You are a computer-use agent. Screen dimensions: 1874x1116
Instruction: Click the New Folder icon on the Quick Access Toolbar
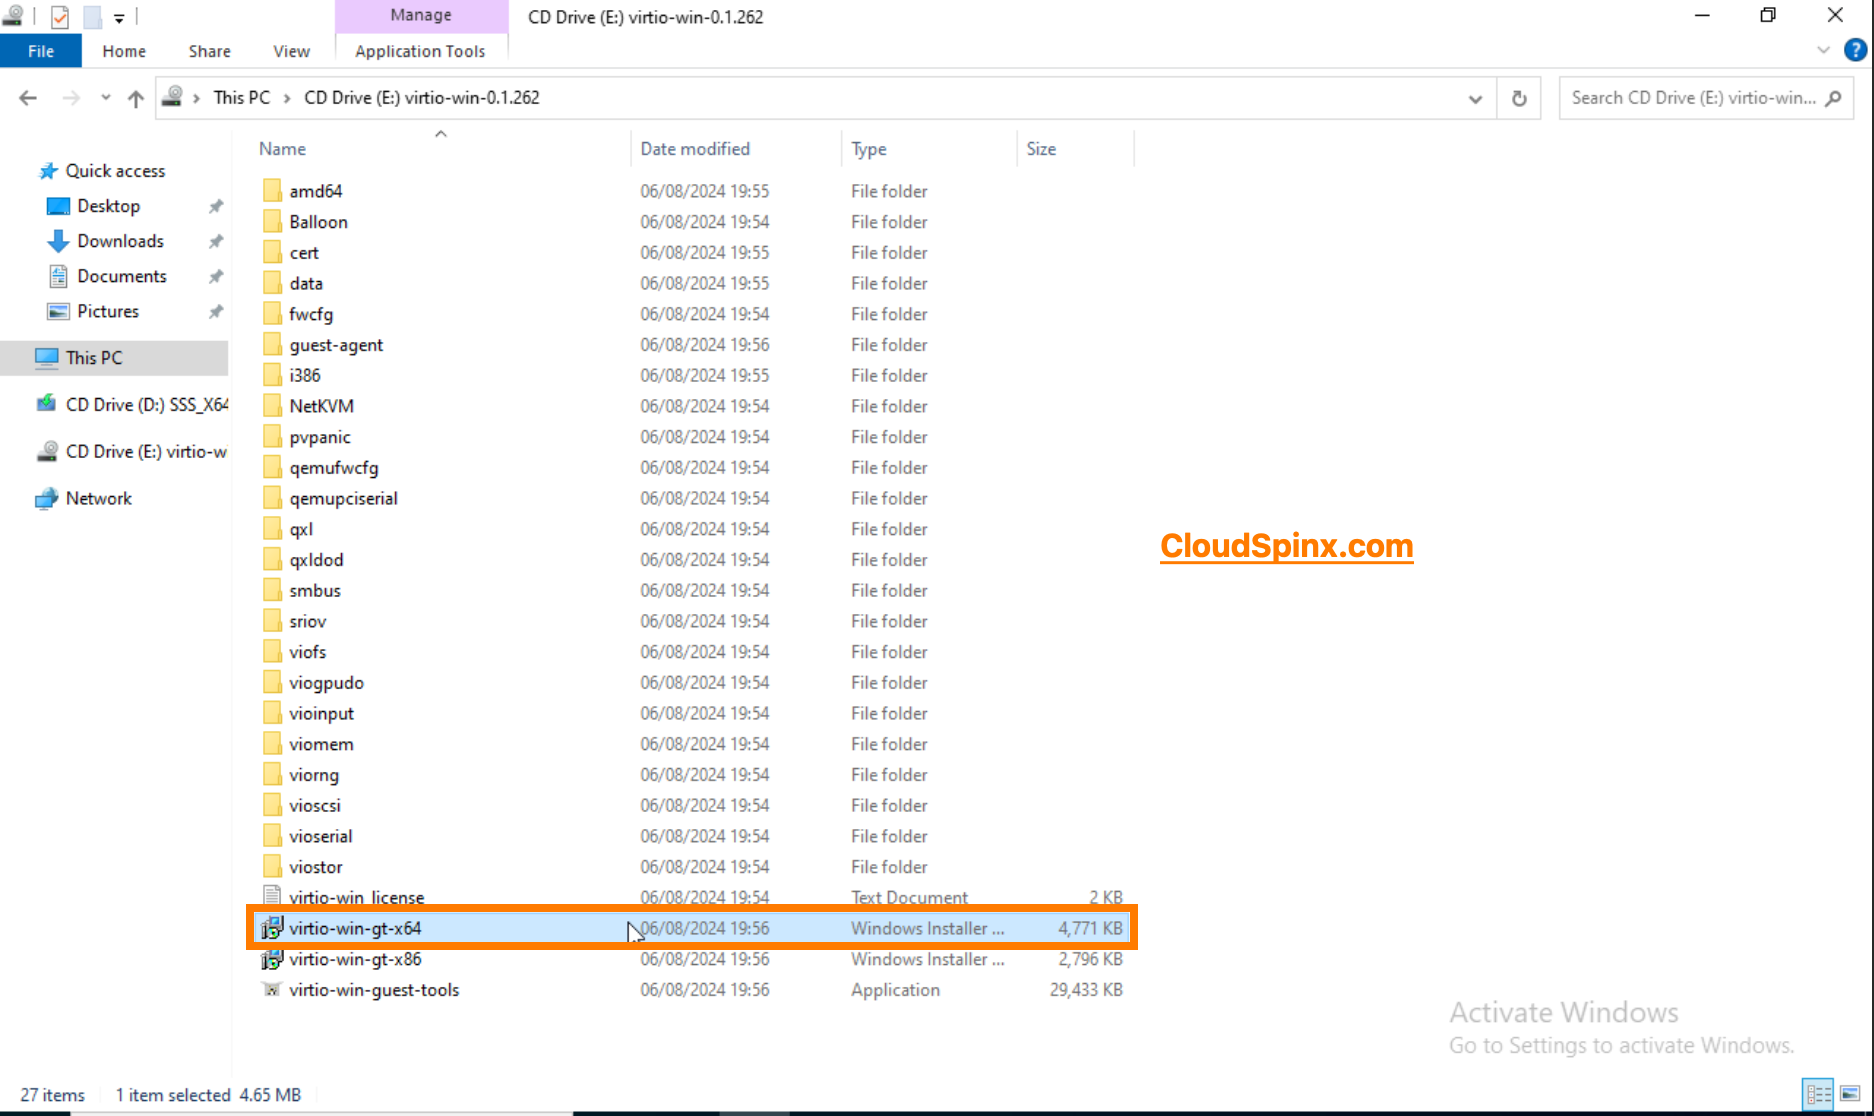92,16
